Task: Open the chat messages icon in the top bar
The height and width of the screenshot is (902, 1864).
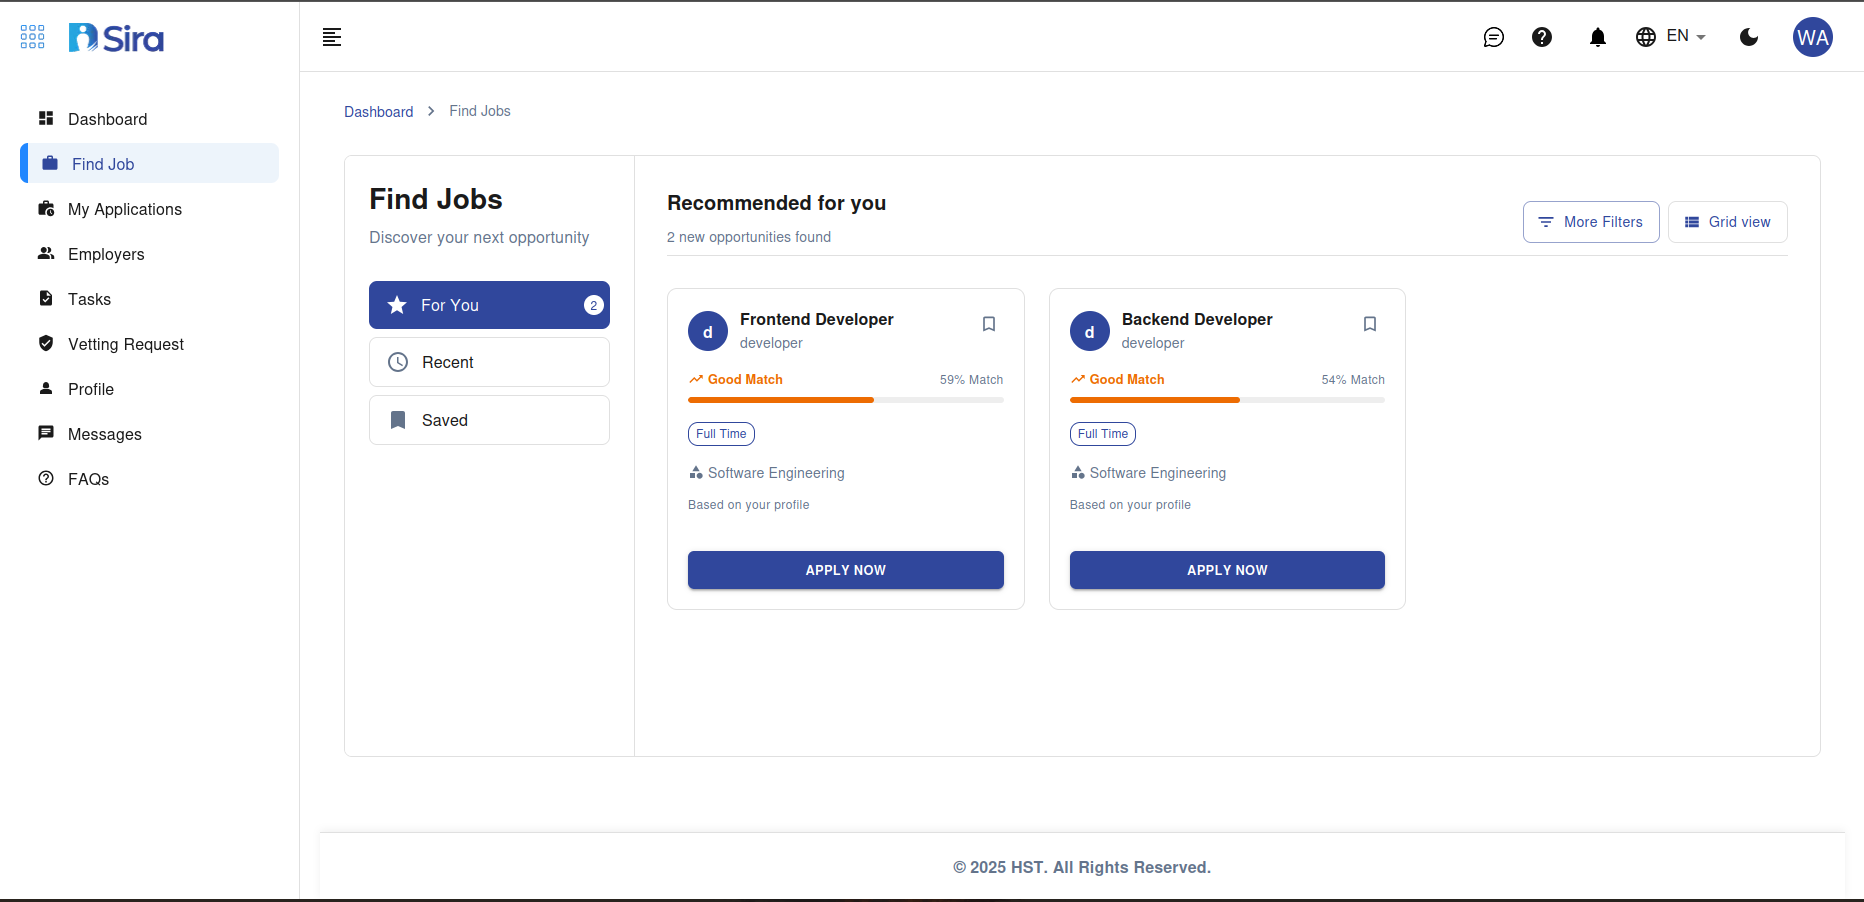Action: pos(1494,37)
